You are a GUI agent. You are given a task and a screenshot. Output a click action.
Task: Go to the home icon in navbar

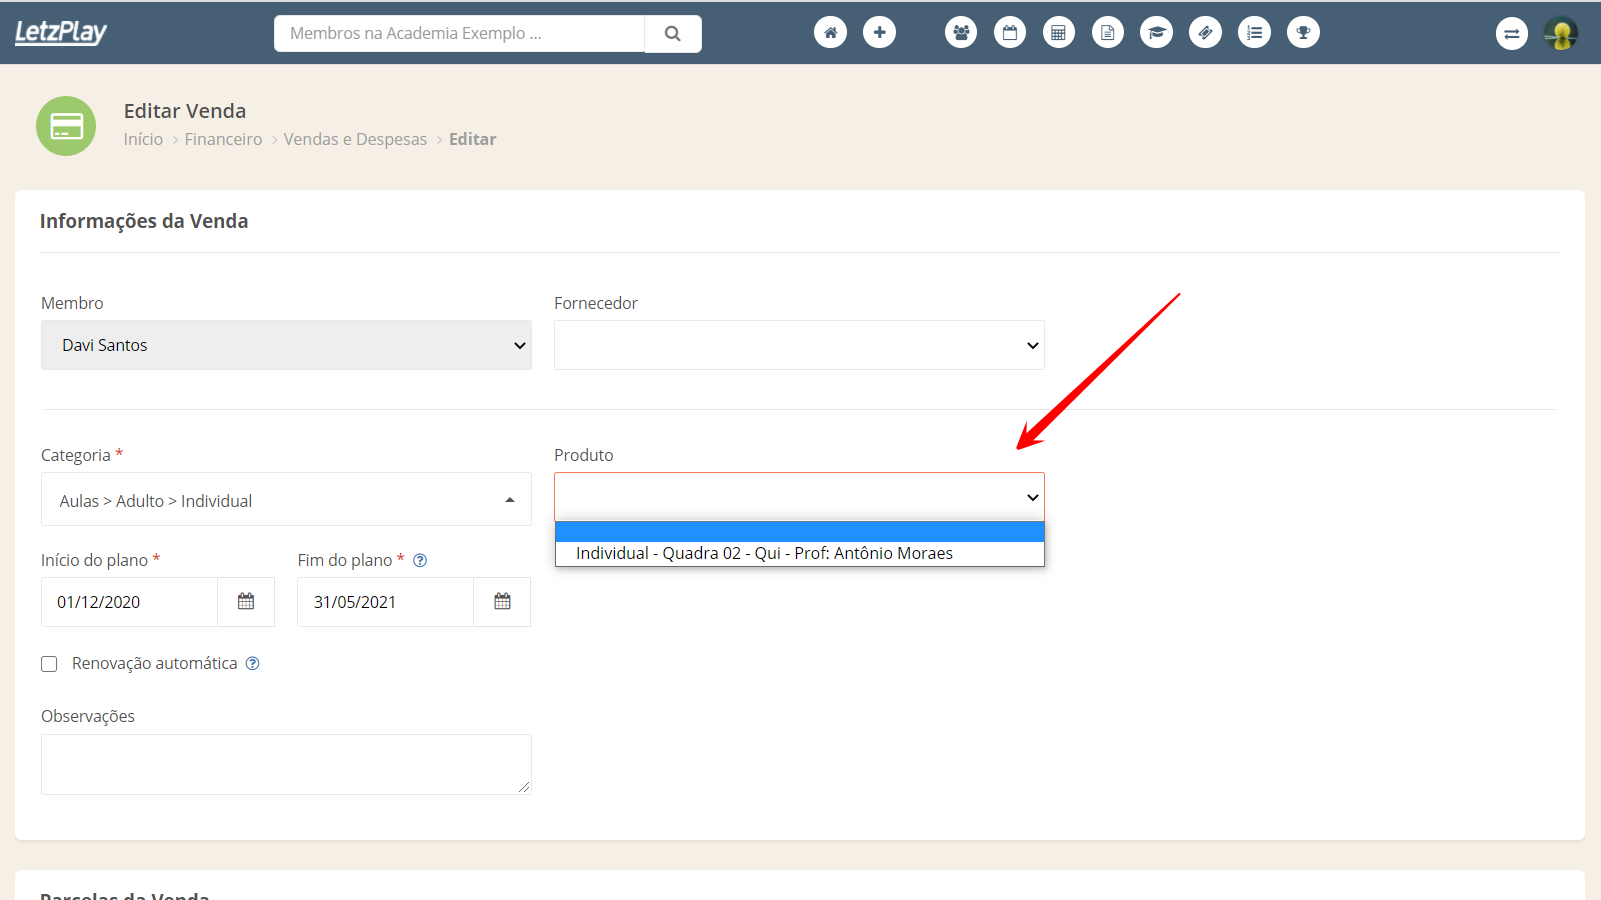click(830, 33)
